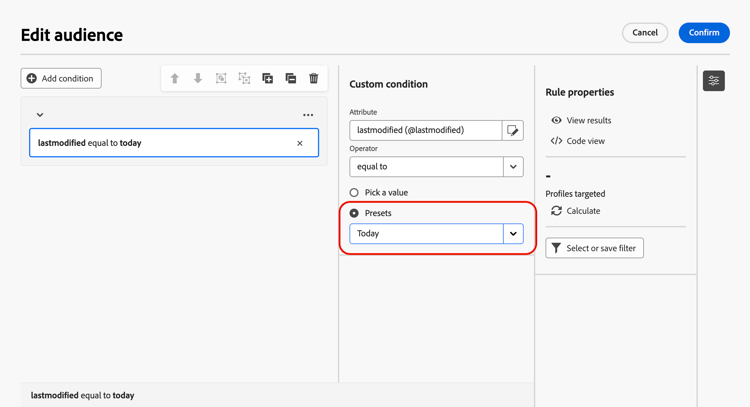Remove the lastmodified condition with X
Viewport: 750px width, 407px height.
(x=300, y=143)
